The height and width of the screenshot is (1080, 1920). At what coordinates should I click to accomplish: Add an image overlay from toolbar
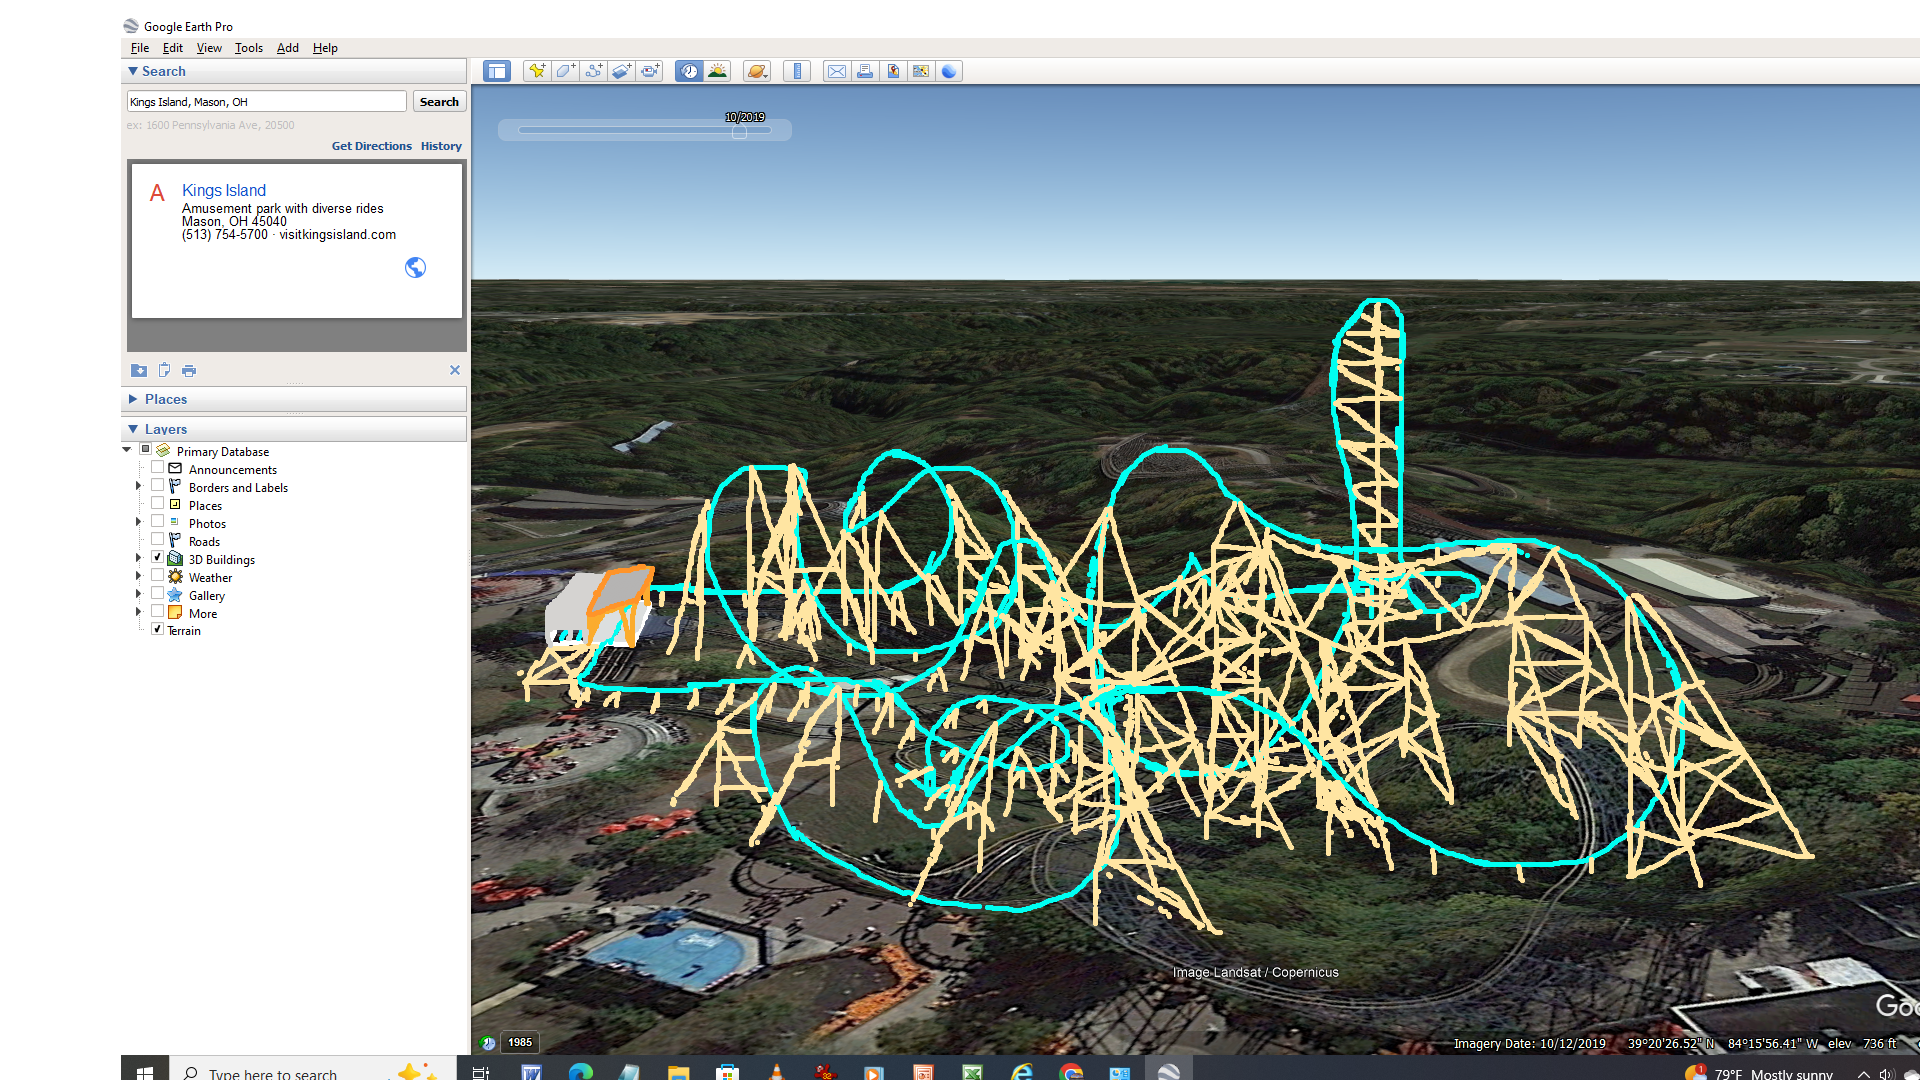point(621,71)
